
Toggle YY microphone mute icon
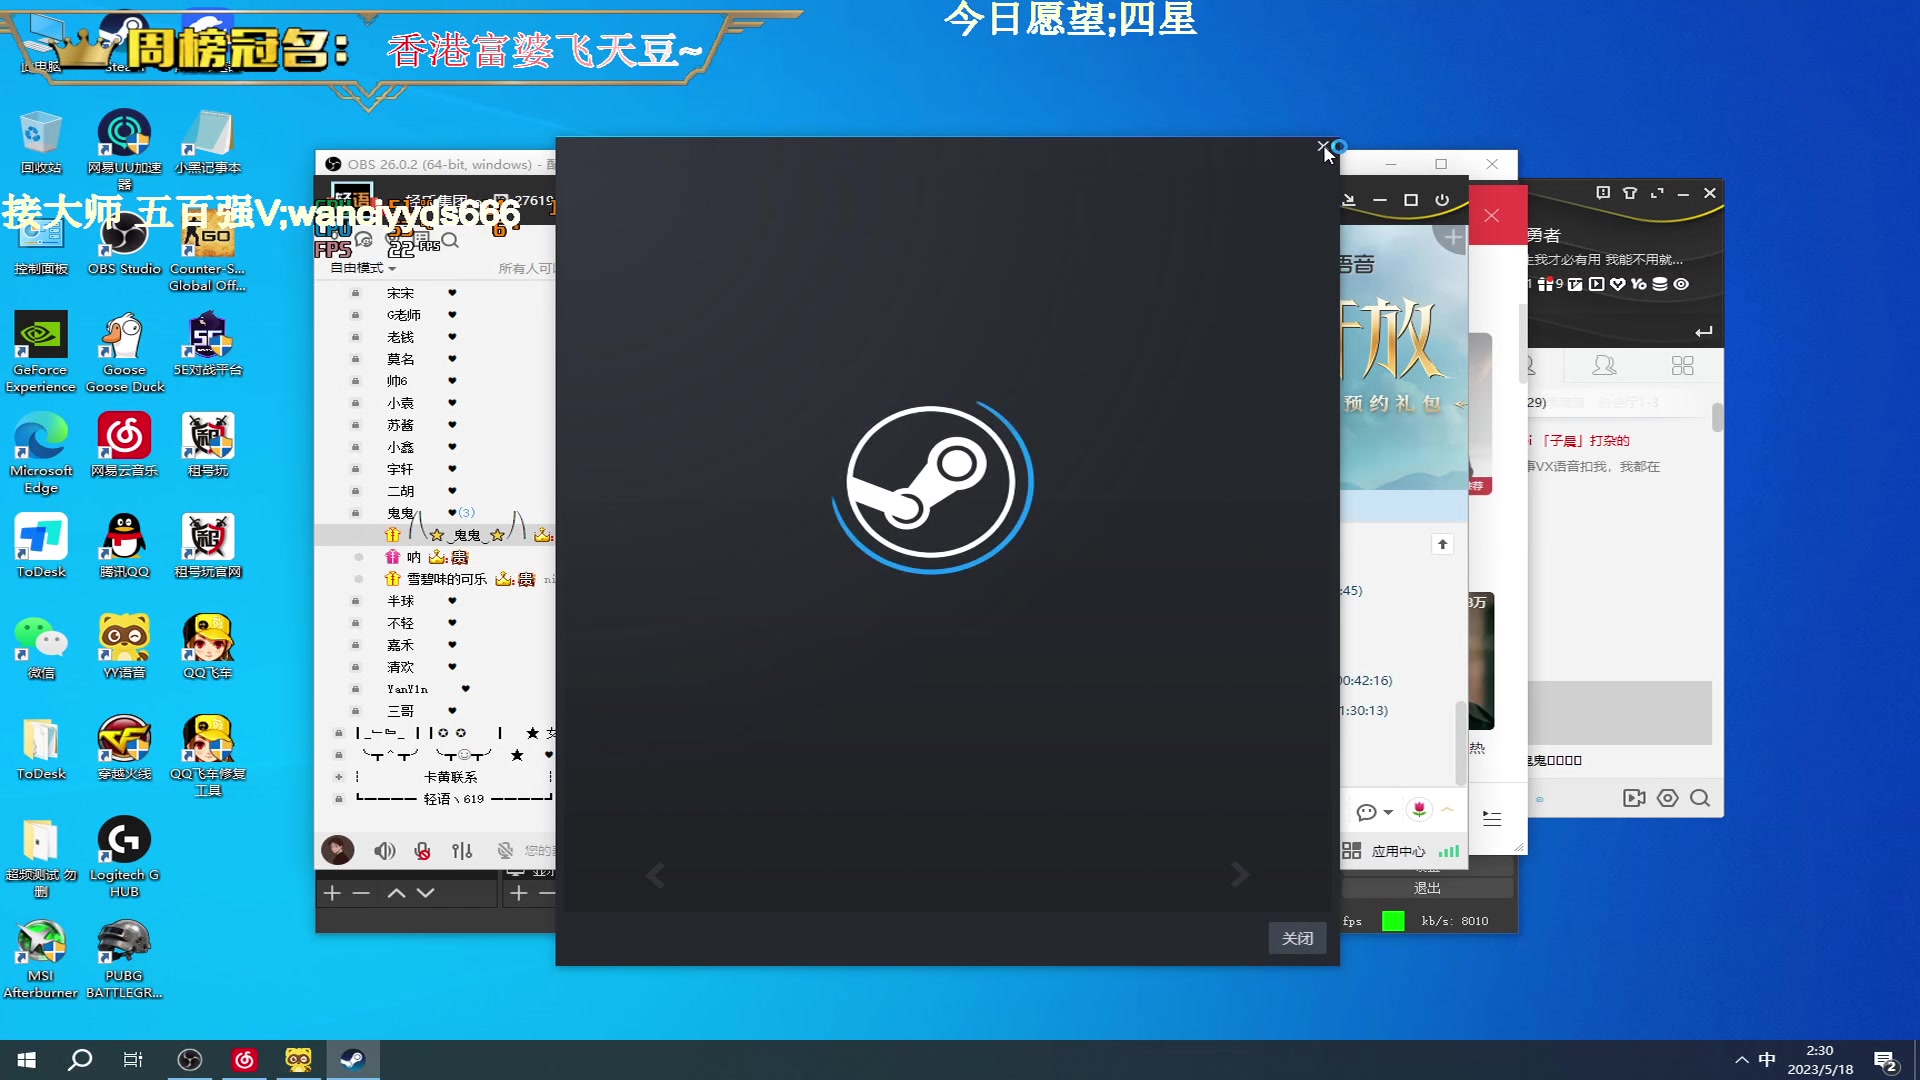point(423,851)
